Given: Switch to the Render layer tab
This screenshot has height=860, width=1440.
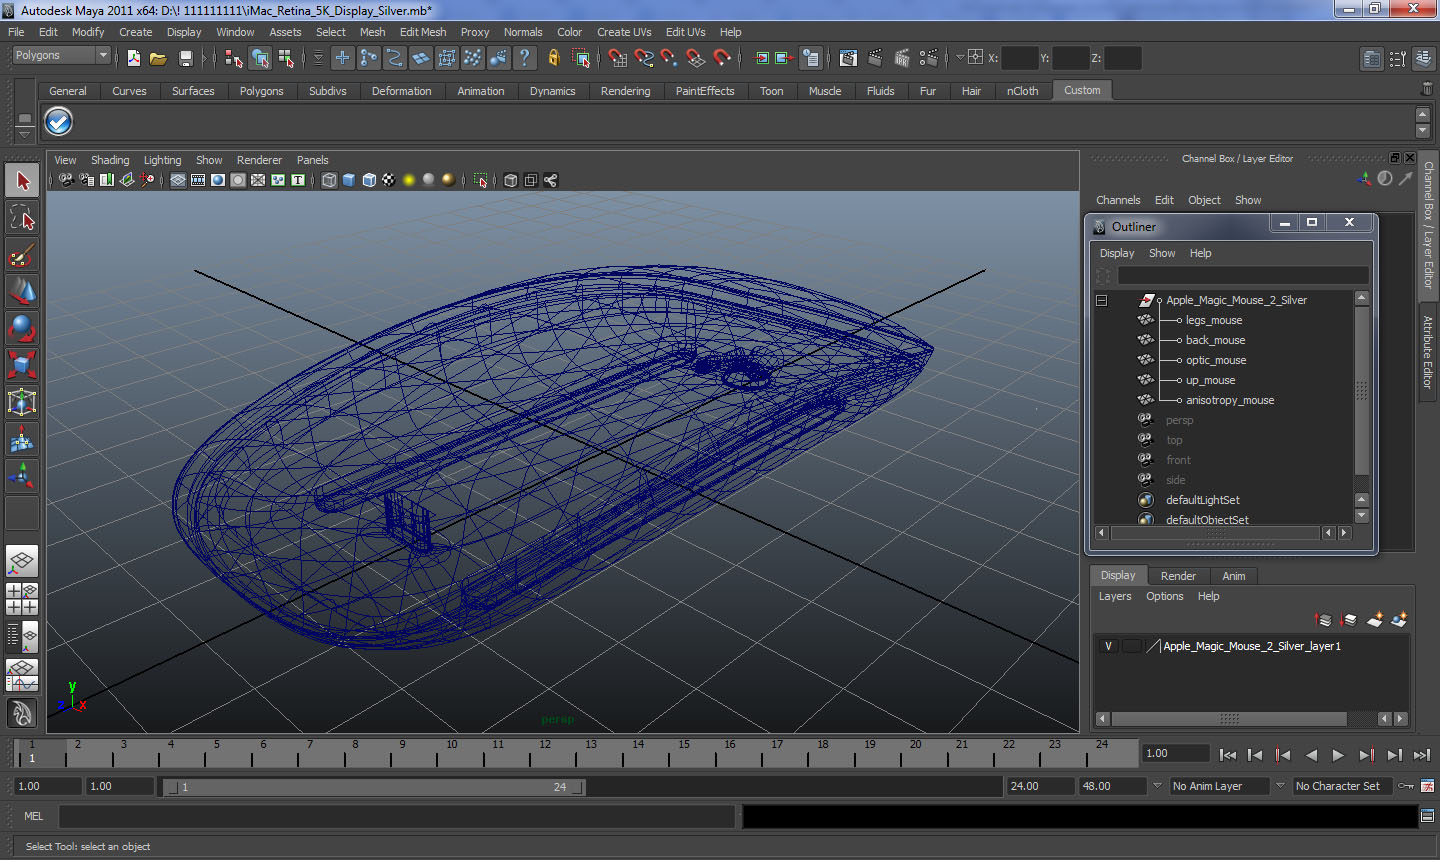Looking at the screenshot, I should pos(1178,576).
